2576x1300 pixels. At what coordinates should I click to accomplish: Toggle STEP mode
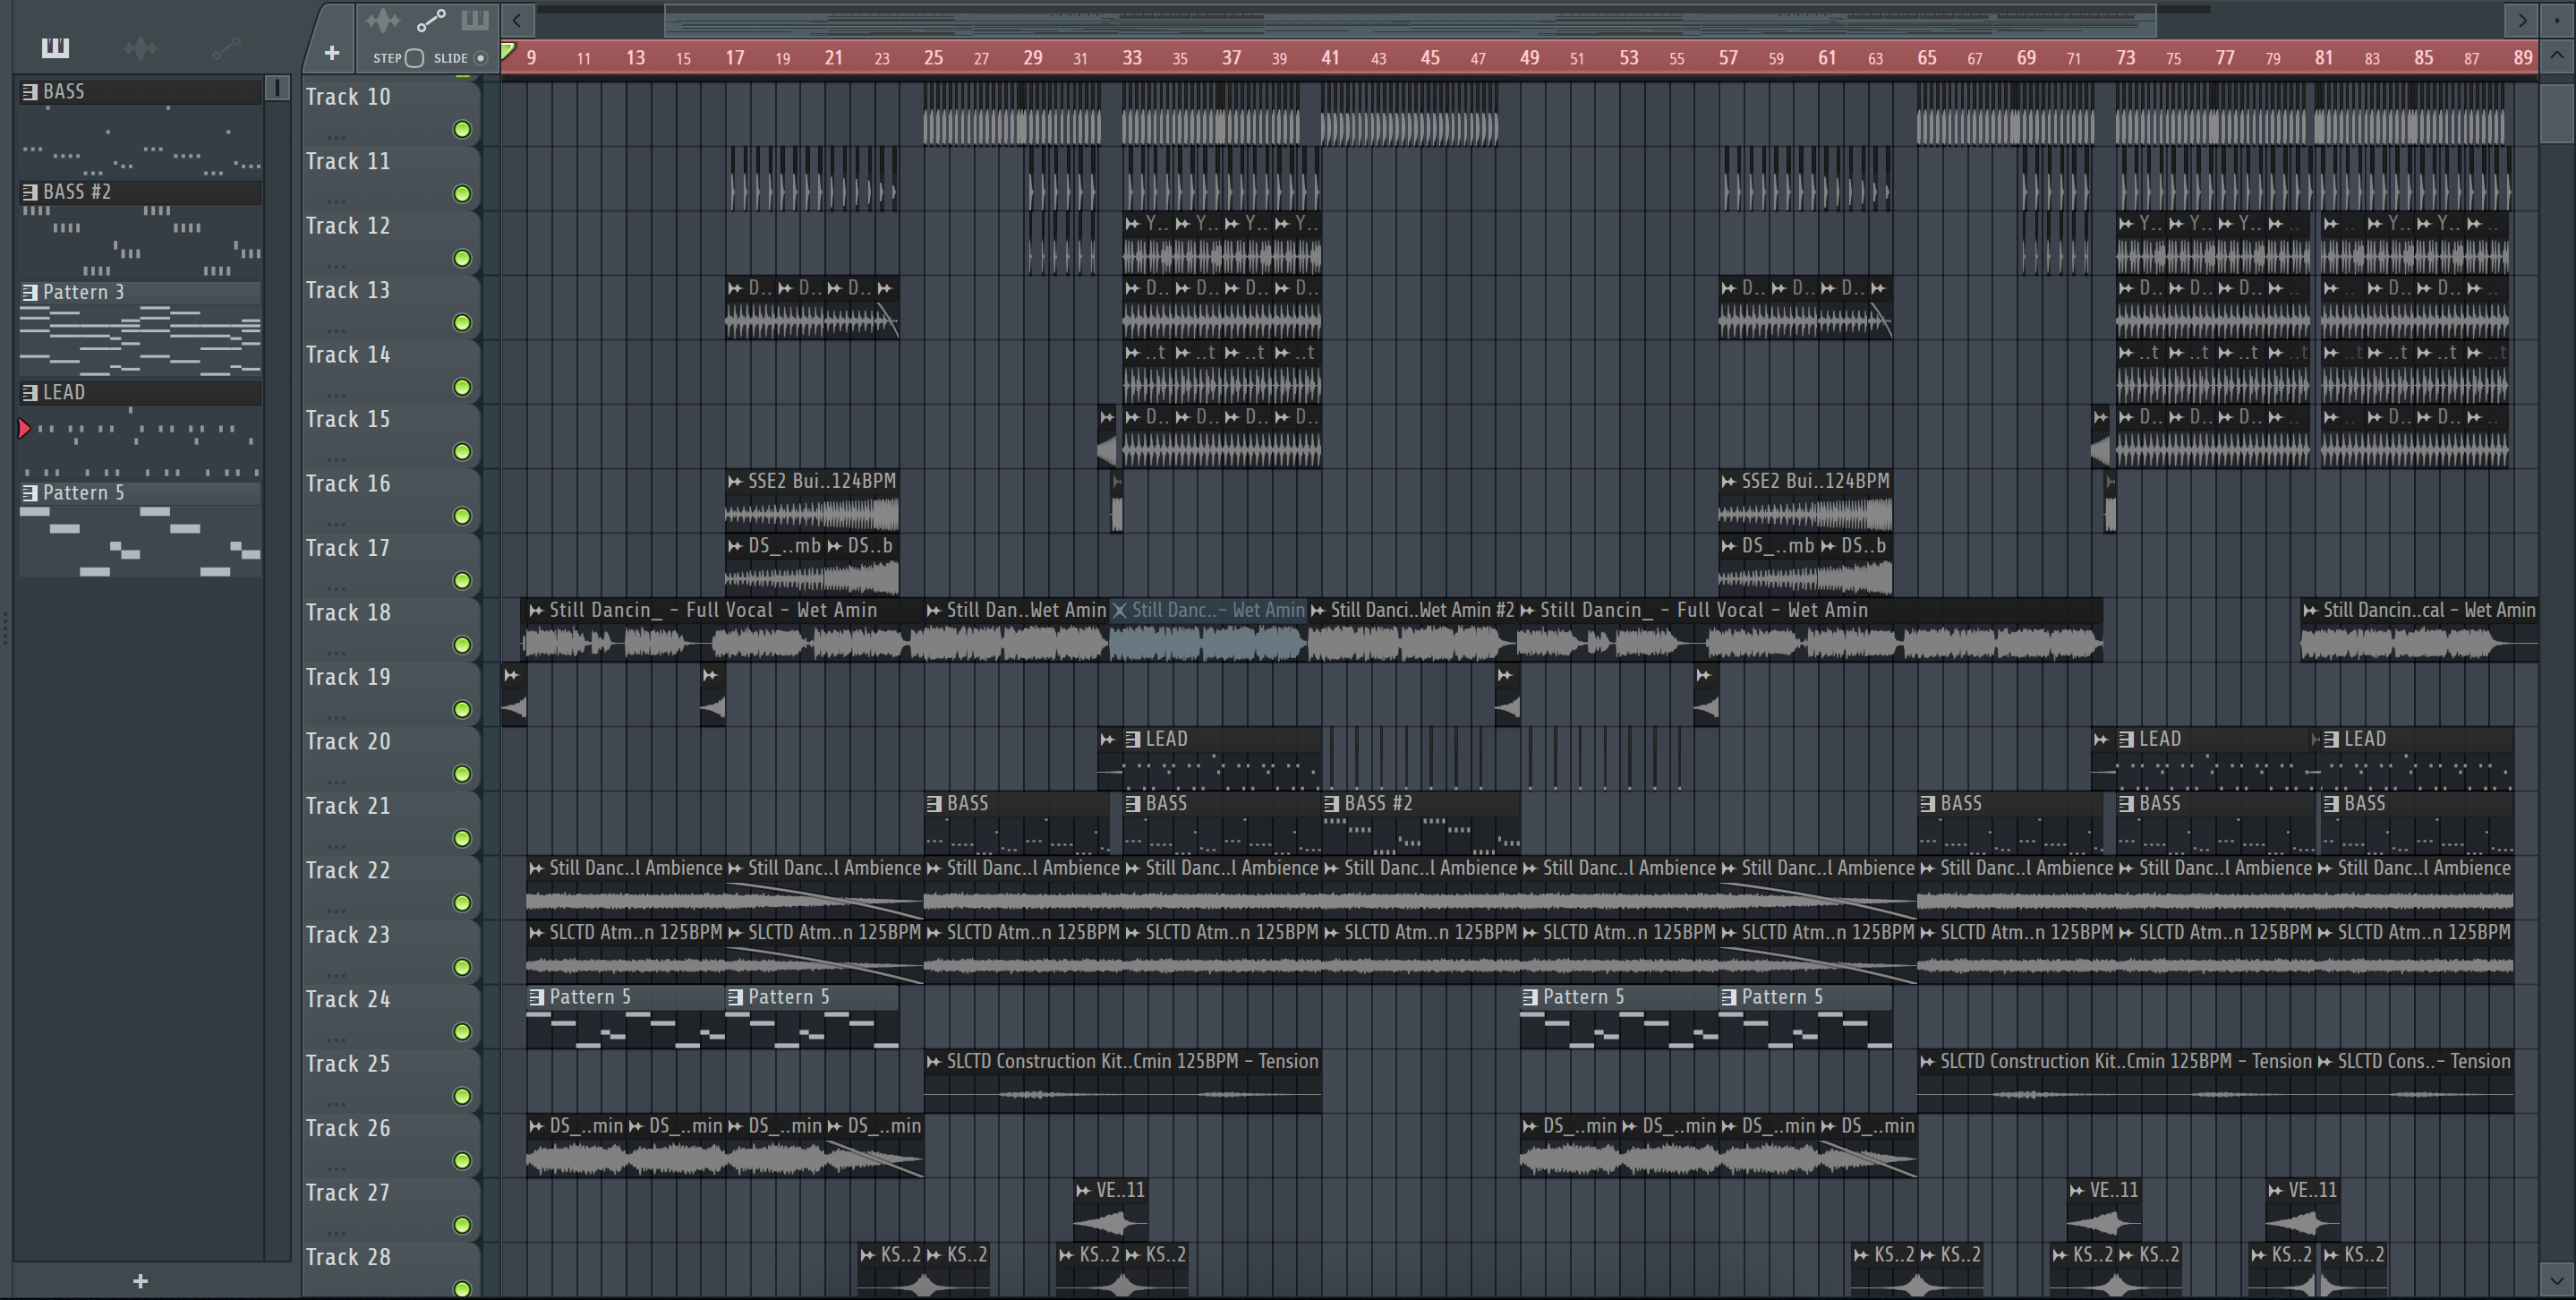[414, 58]
